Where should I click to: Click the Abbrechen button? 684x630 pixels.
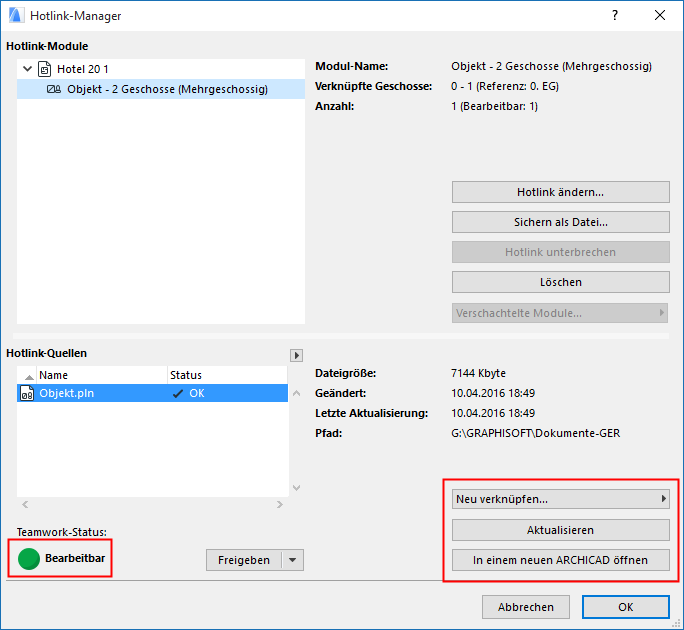tap(526, 607)
